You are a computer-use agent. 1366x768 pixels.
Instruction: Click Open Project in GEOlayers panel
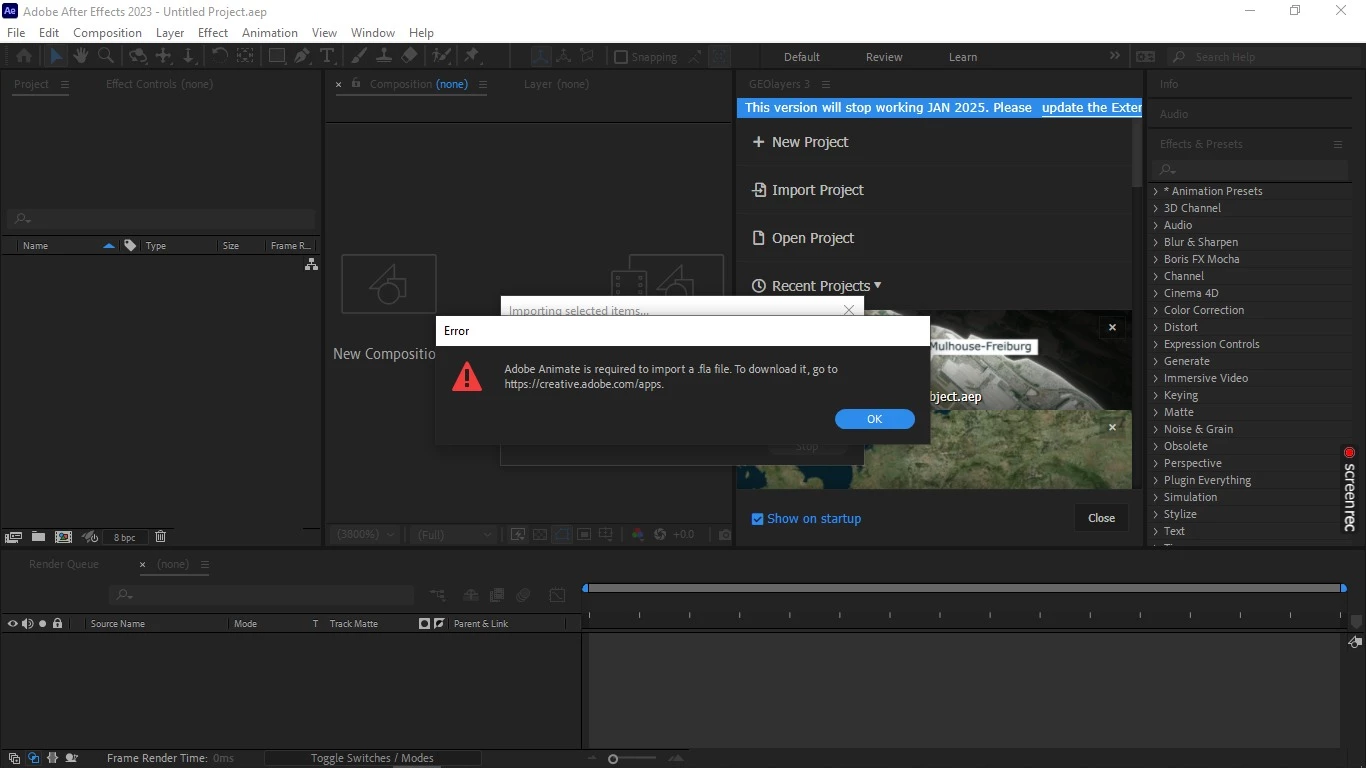click(x=803, y=238)
